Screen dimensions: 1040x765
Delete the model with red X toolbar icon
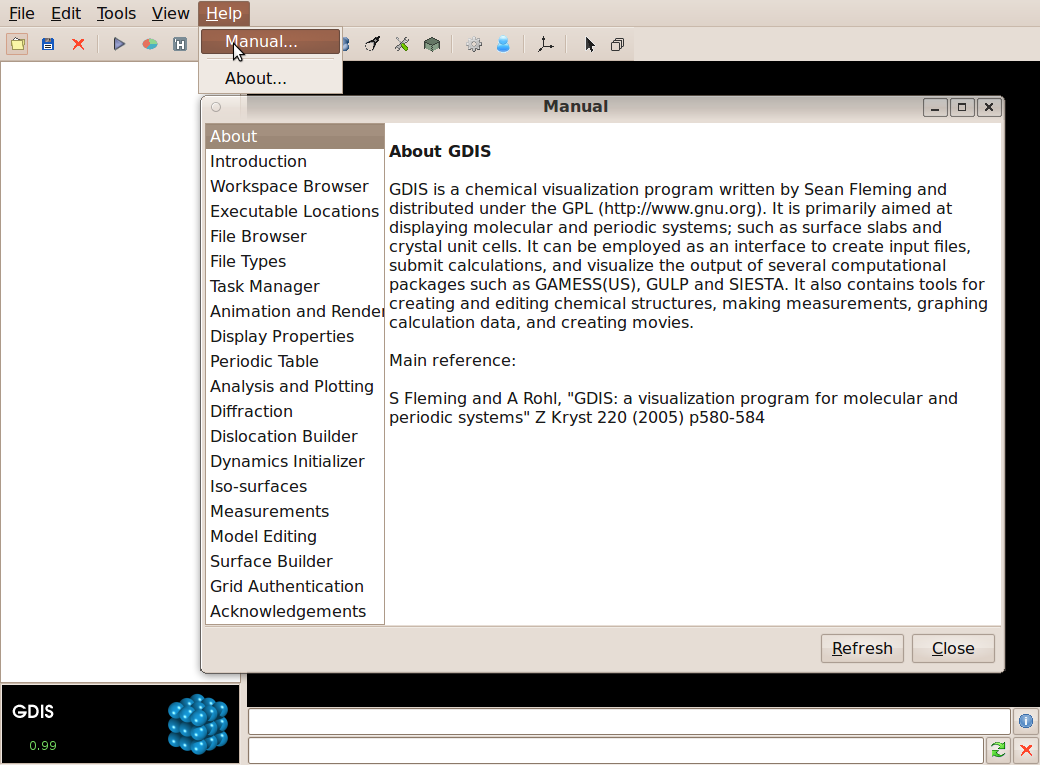tap(78, 43)
